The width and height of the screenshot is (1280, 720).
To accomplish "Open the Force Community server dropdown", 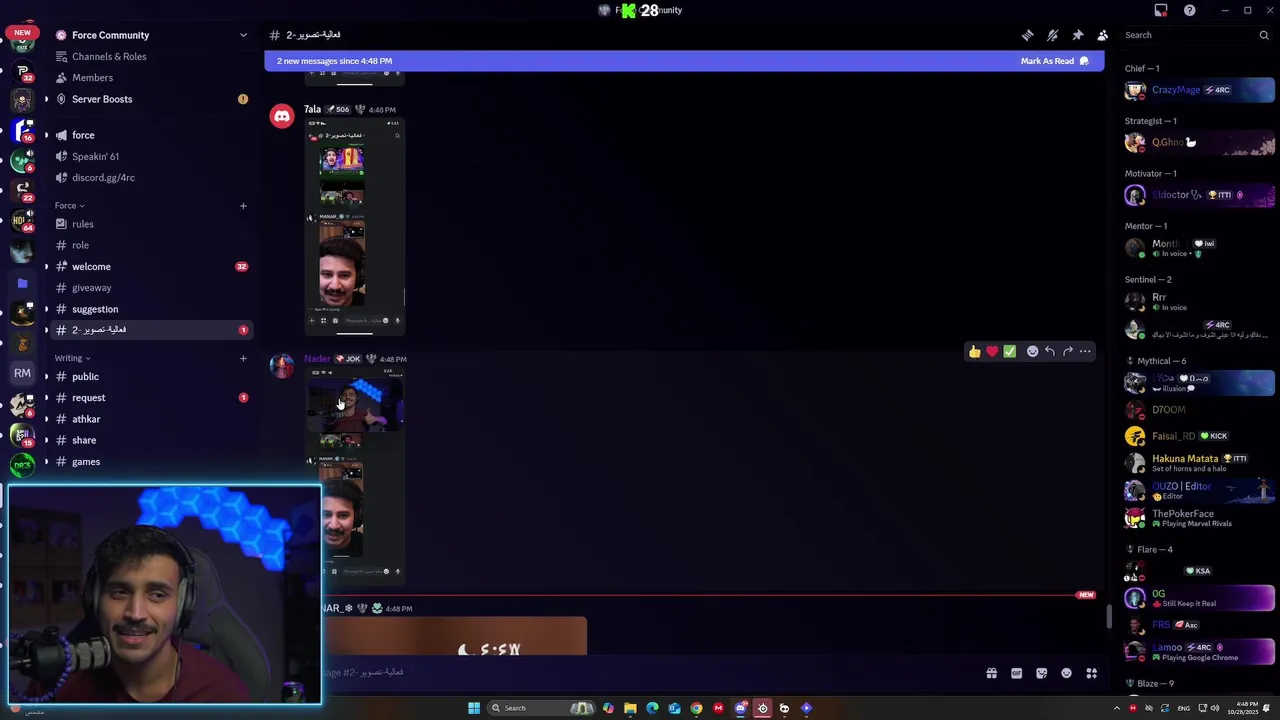I will click(x=150, y=35).
